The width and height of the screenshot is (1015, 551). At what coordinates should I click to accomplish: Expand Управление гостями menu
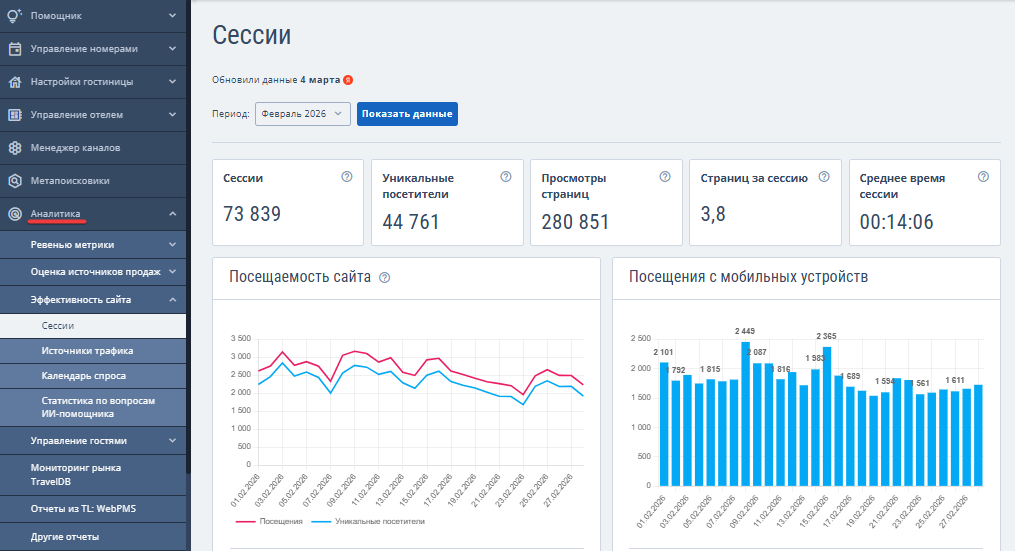[172, 440]
